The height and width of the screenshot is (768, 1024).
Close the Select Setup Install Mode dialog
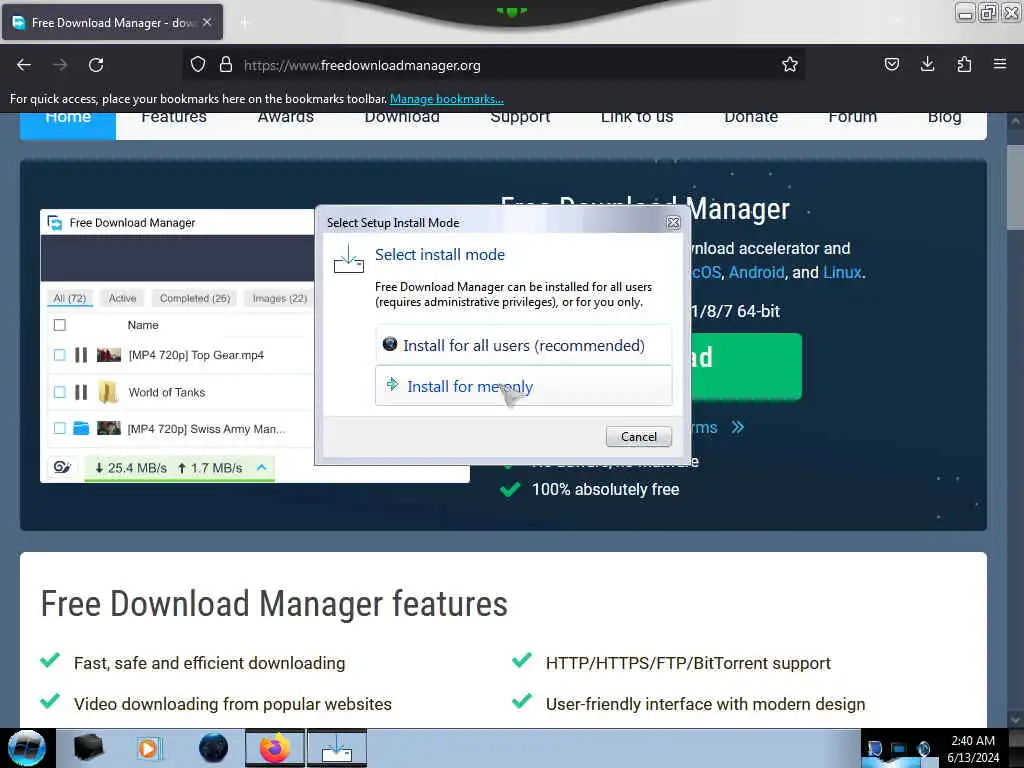point(673,223)
